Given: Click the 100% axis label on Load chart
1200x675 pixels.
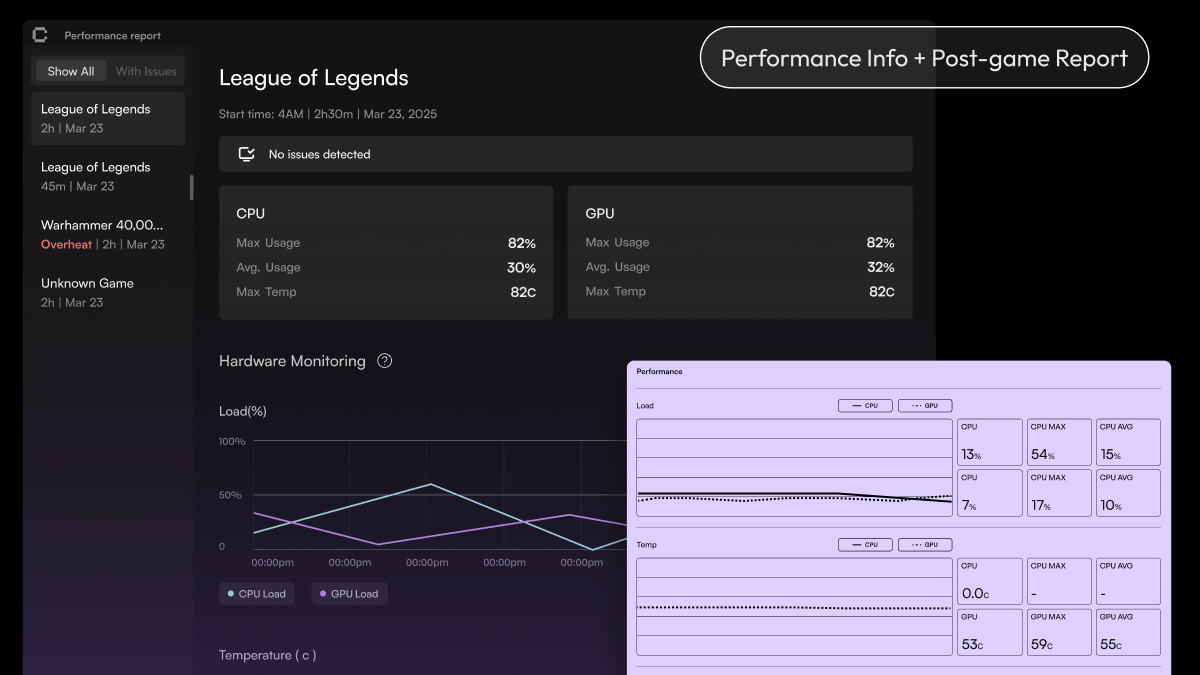Looking at the screenshot, I should tap(232, 441).
